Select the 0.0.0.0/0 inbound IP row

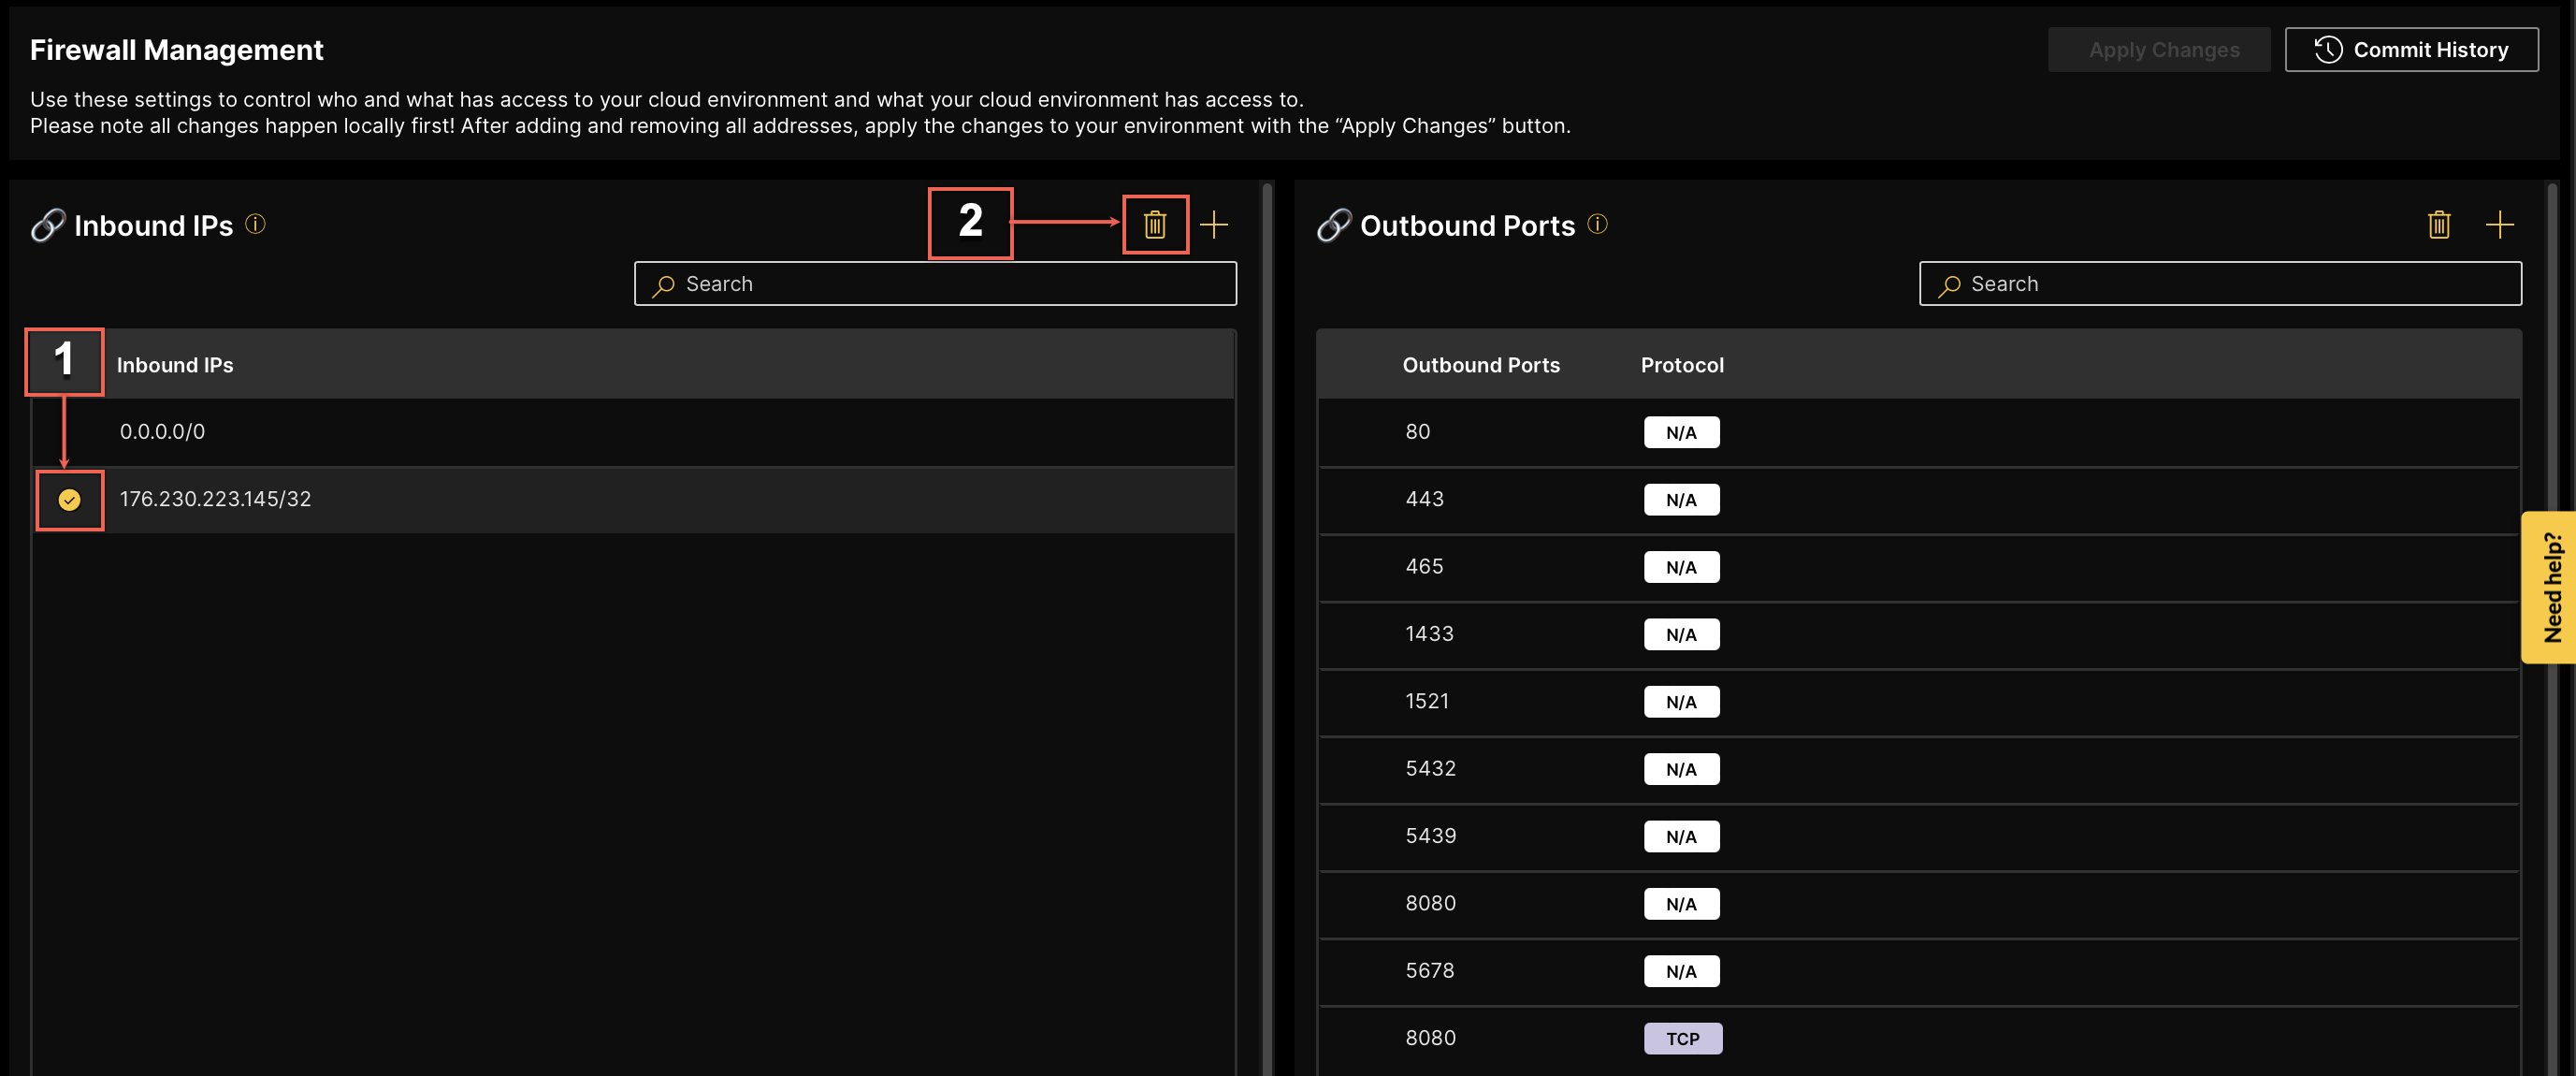(x=162, y=432)
